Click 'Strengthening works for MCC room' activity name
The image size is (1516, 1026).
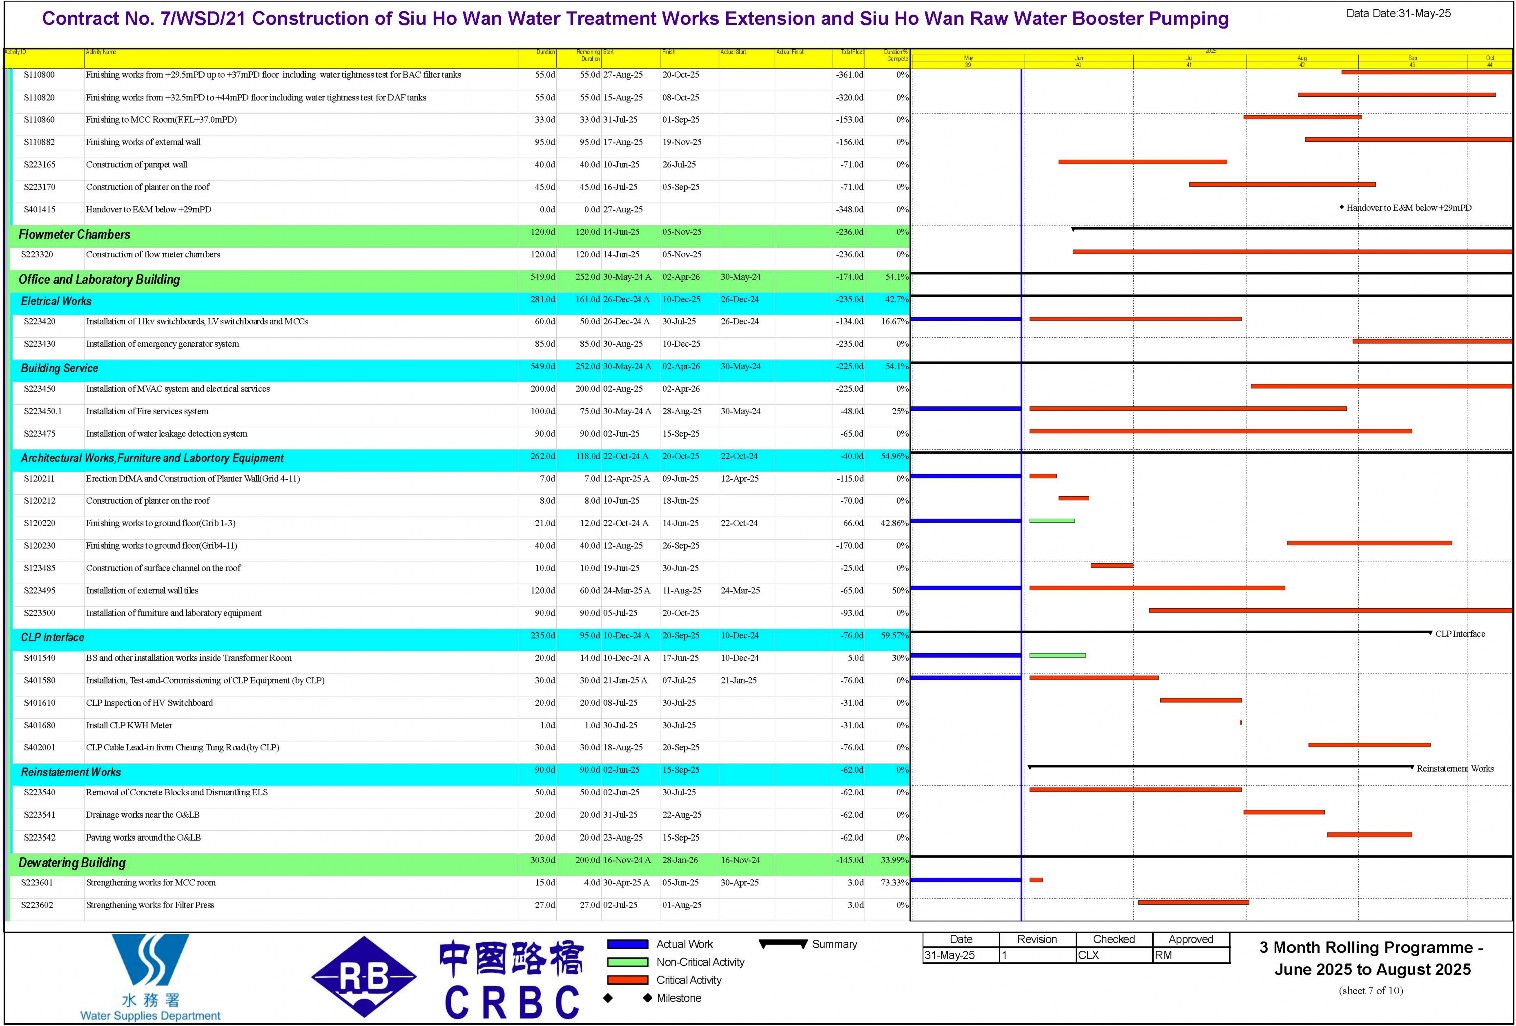151,883
